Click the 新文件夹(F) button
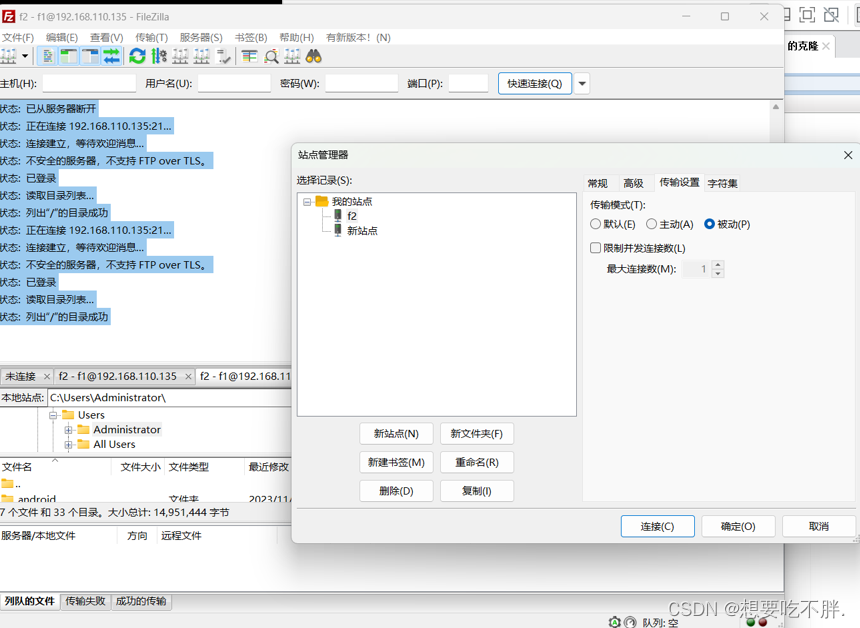 coord(477,434)
